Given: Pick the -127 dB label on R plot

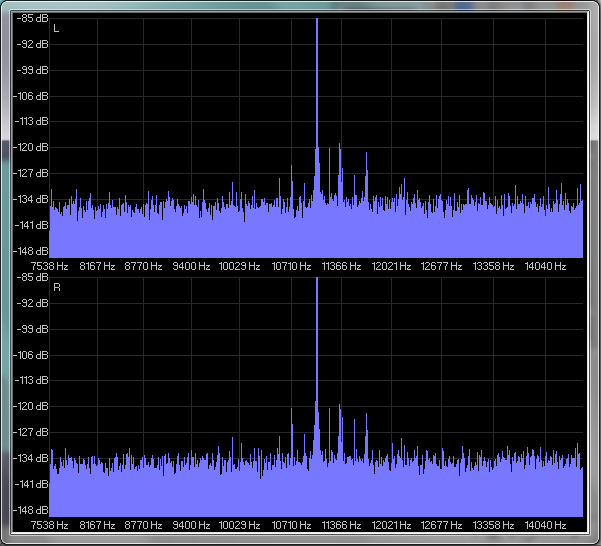Looking at the screenshot, I should 31,432.
